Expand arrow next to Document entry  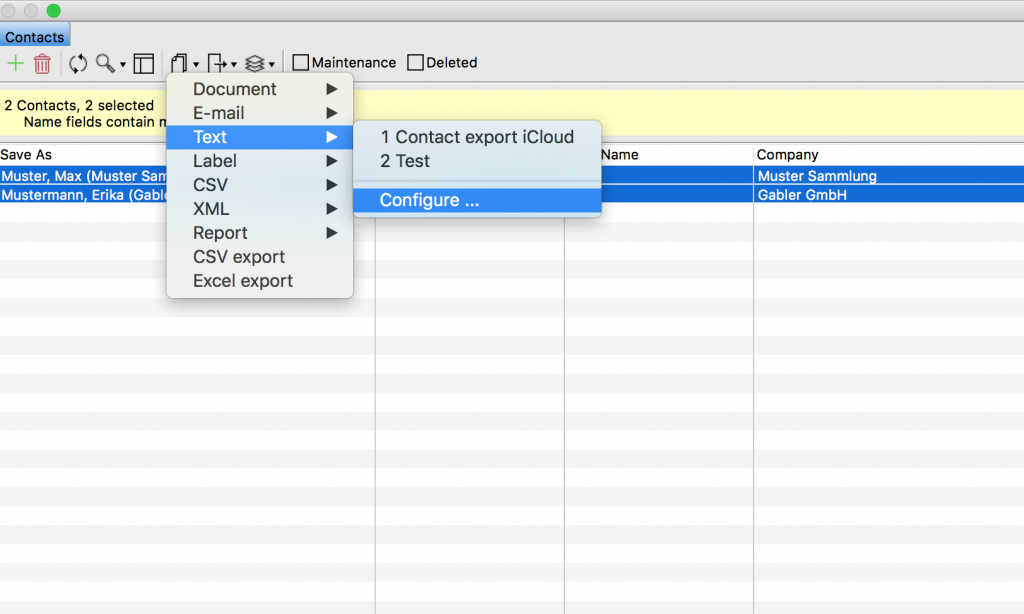tap(332, 89)
